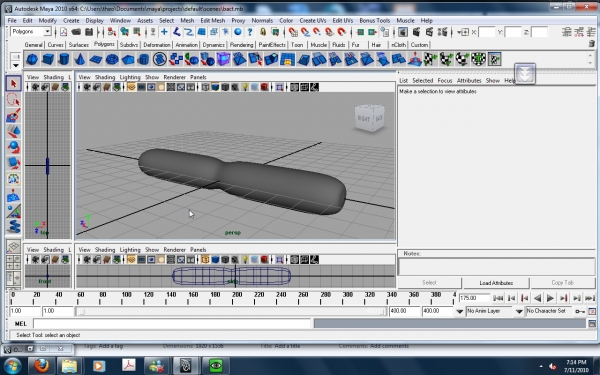
Task: Open the input mode dropdown before X field
Action: pos(463,33)
